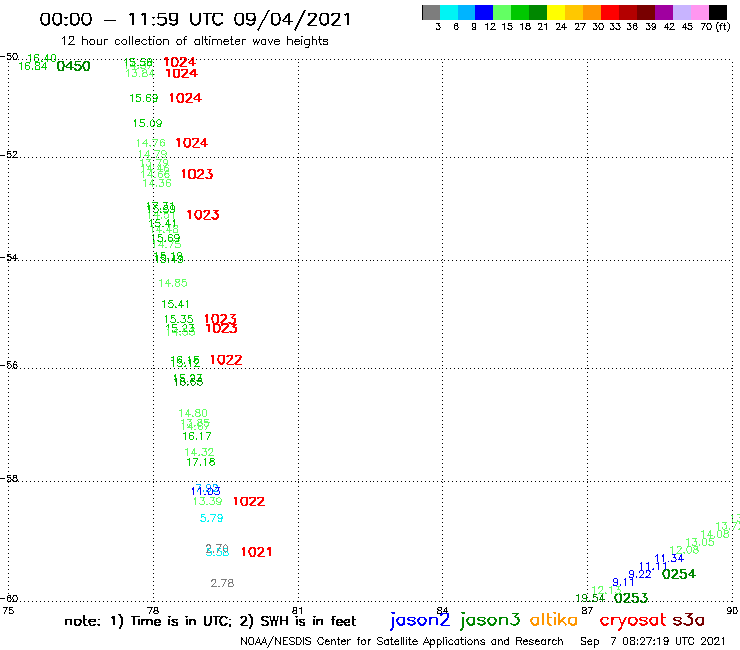Select the wave height value 19.54
Screen dimensions: 740x650
click(x=590, y=598)
